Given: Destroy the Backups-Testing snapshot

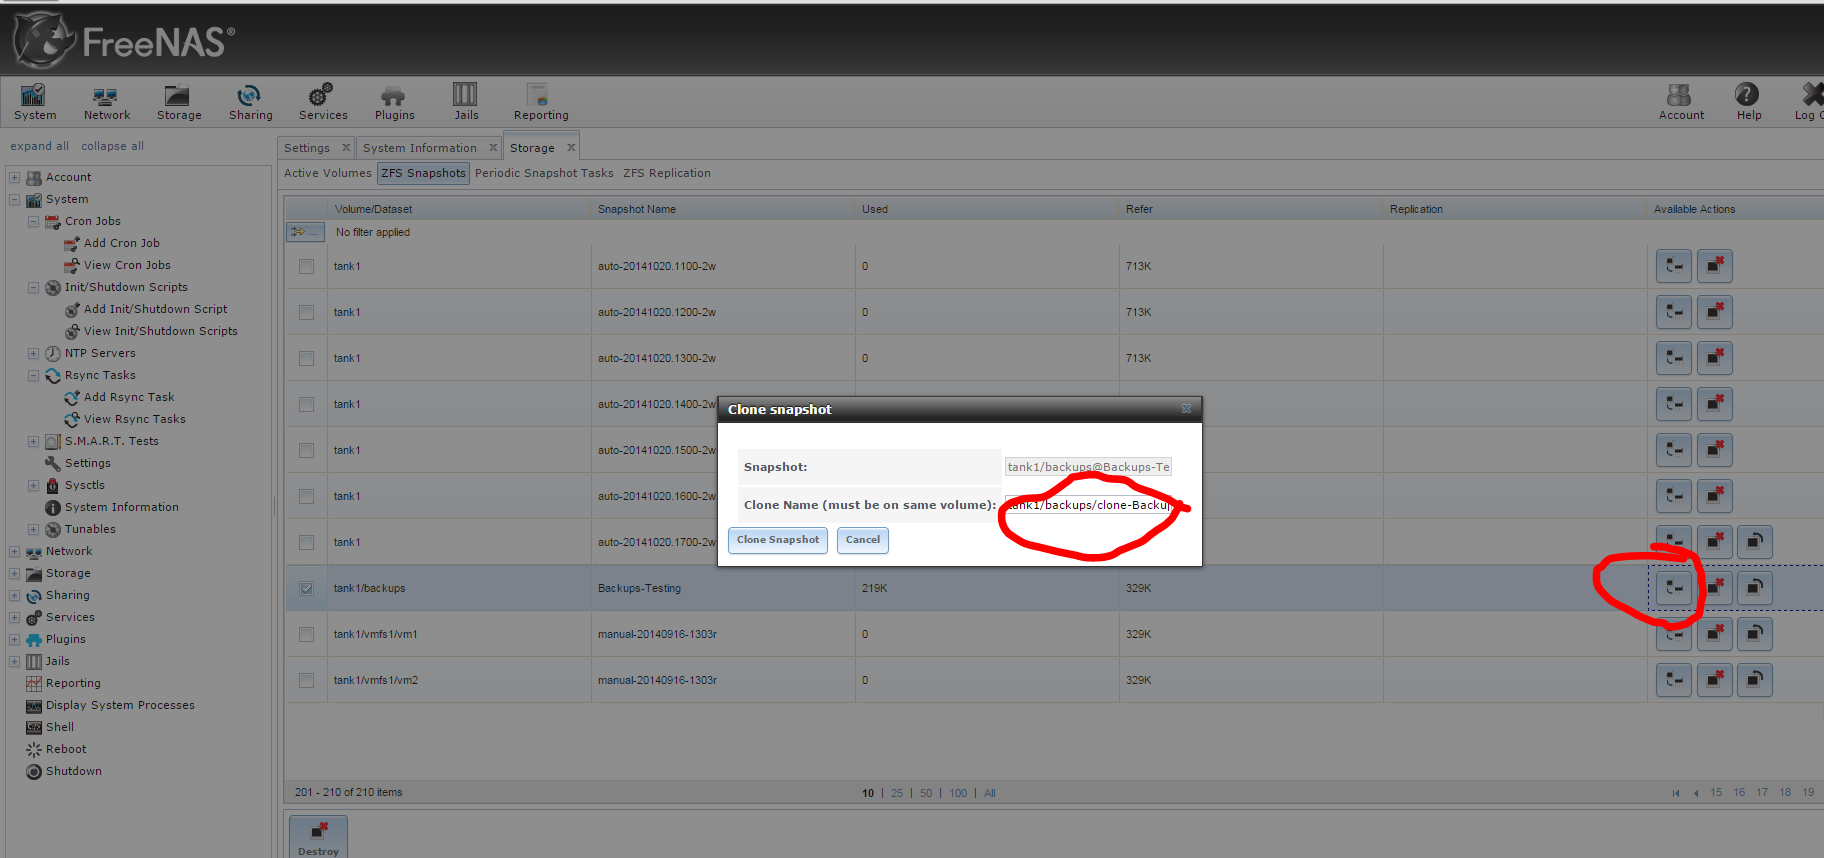Looking at the screenshot, I should (1714, 588).
